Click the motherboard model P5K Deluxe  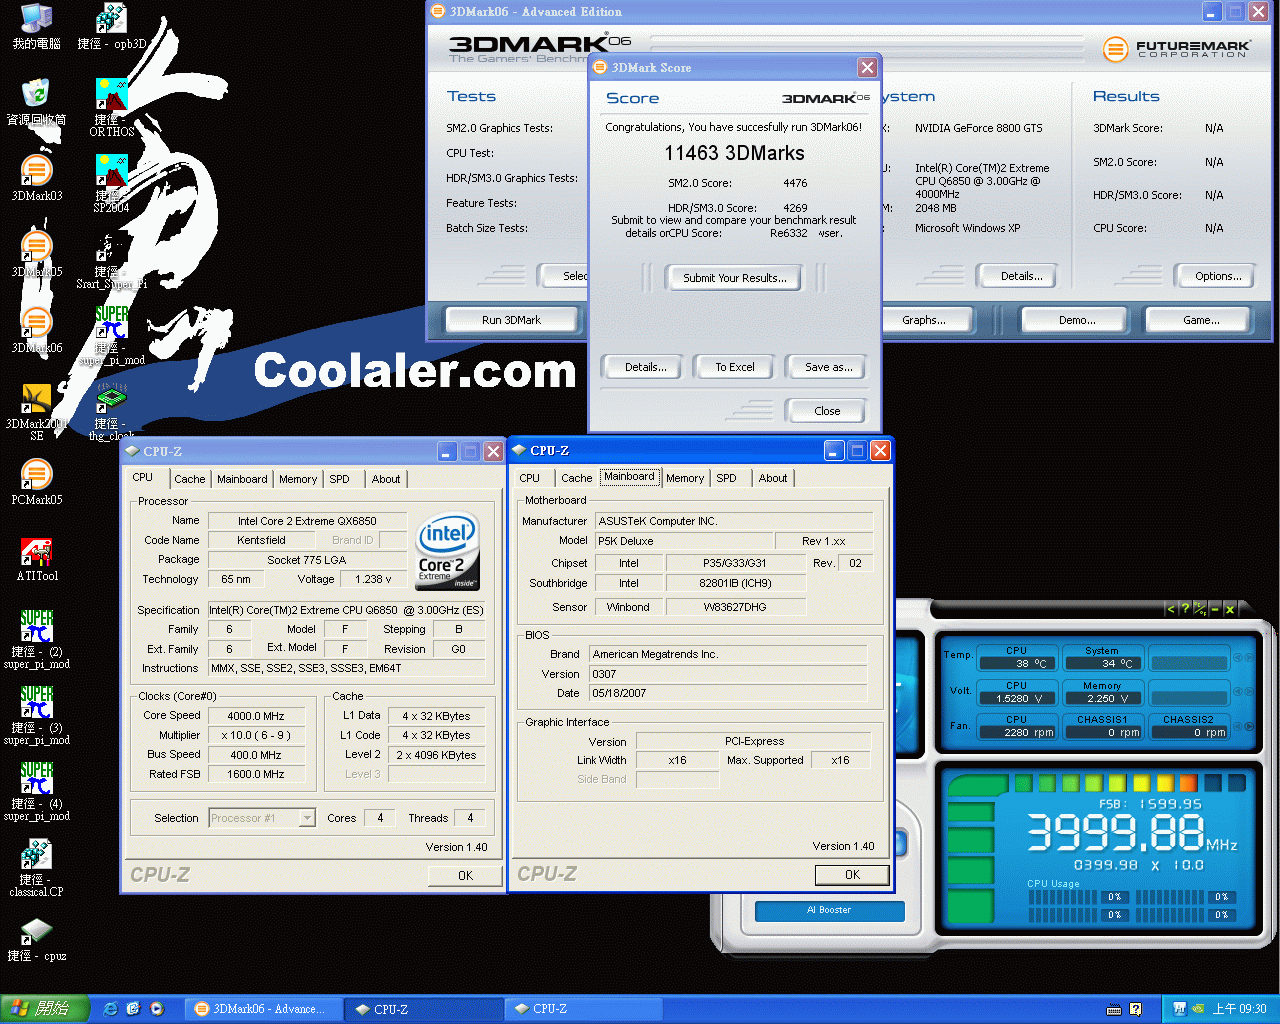coord(685,541)
